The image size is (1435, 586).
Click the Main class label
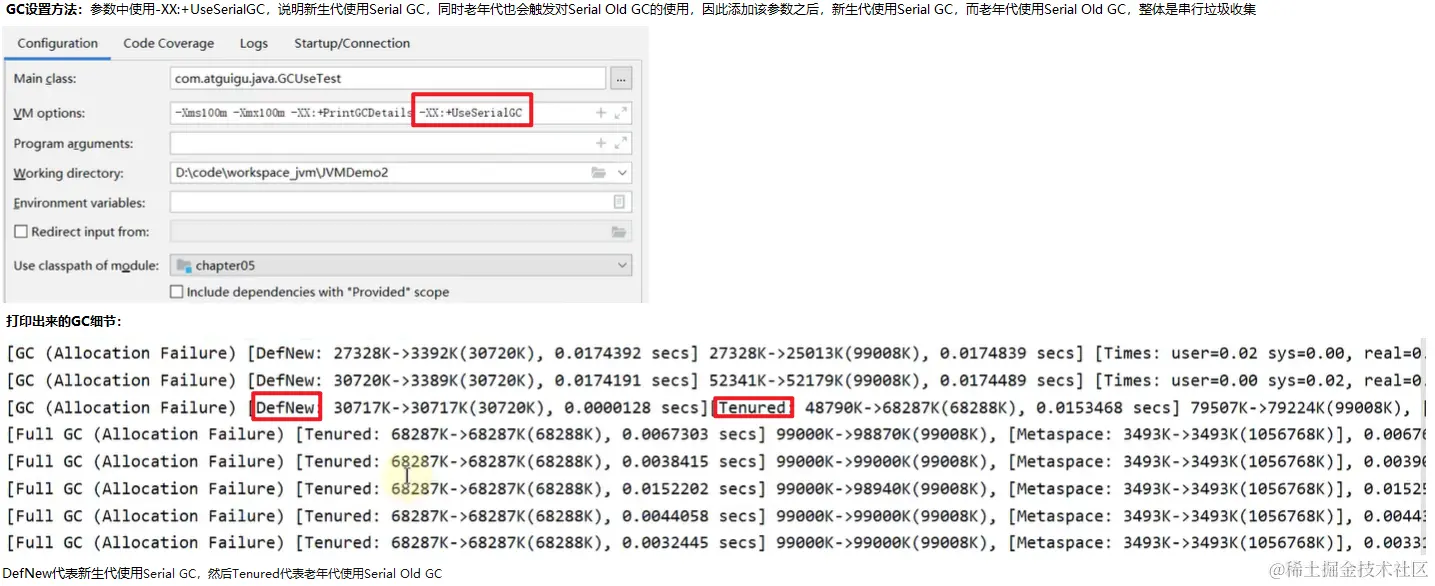click(x=45, y=79)
